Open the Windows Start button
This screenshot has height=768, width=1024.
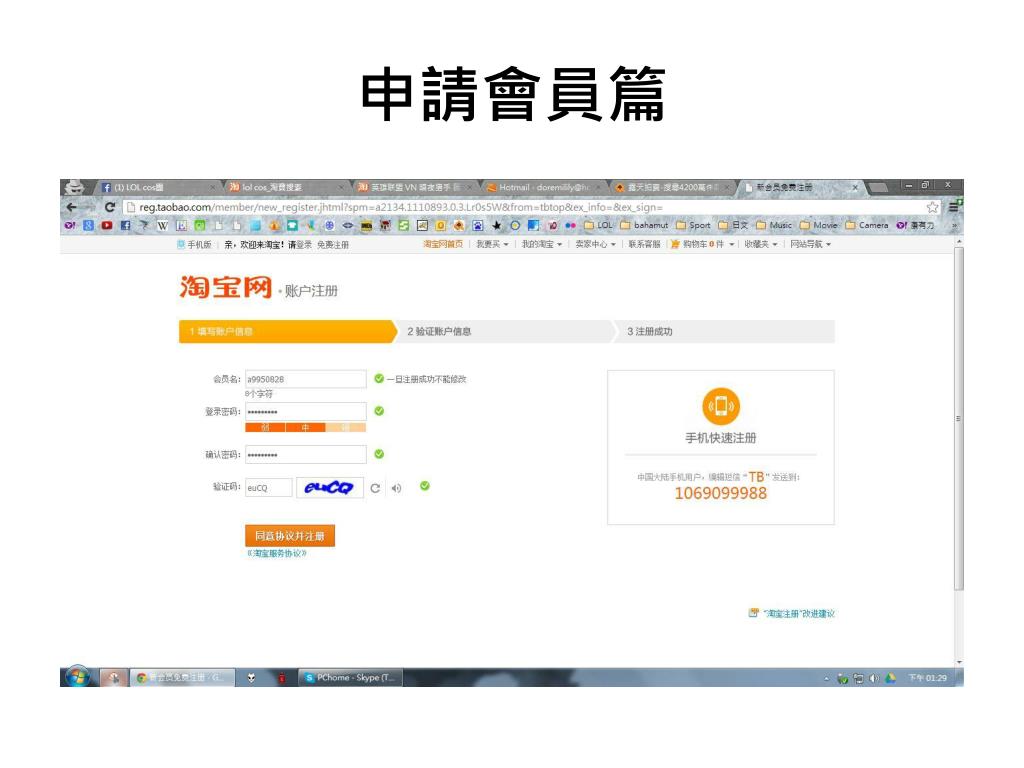(78, 677)
